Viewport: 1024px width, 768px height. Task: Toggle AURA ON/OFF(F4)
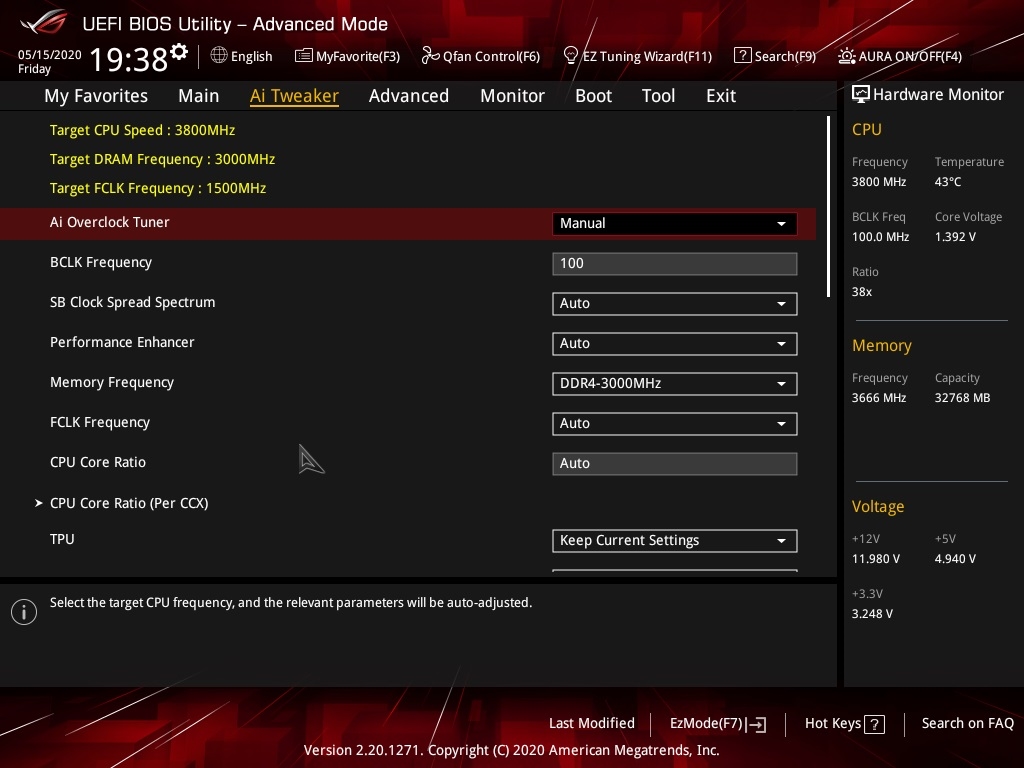pos(900,56)
